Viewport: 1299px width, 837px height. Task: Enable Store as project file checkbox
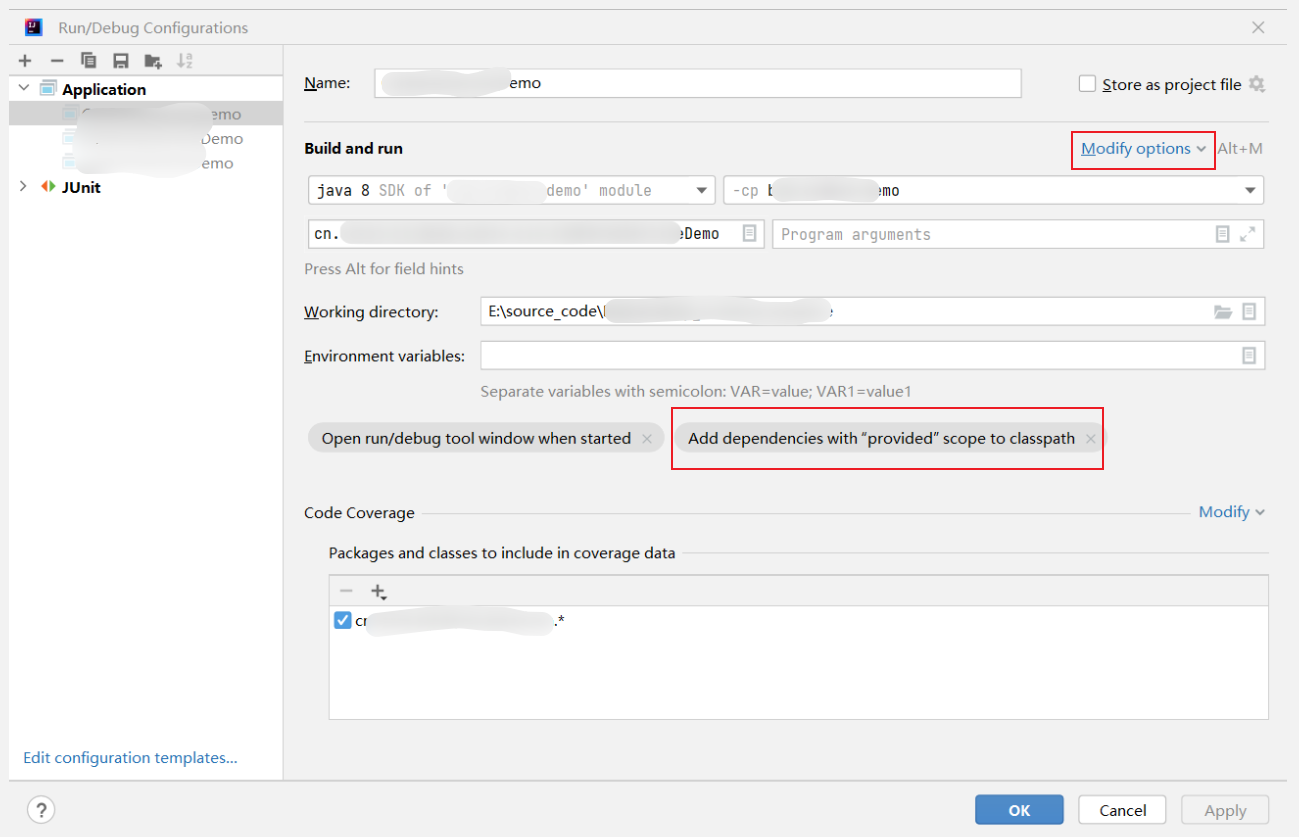[1087, 85]
